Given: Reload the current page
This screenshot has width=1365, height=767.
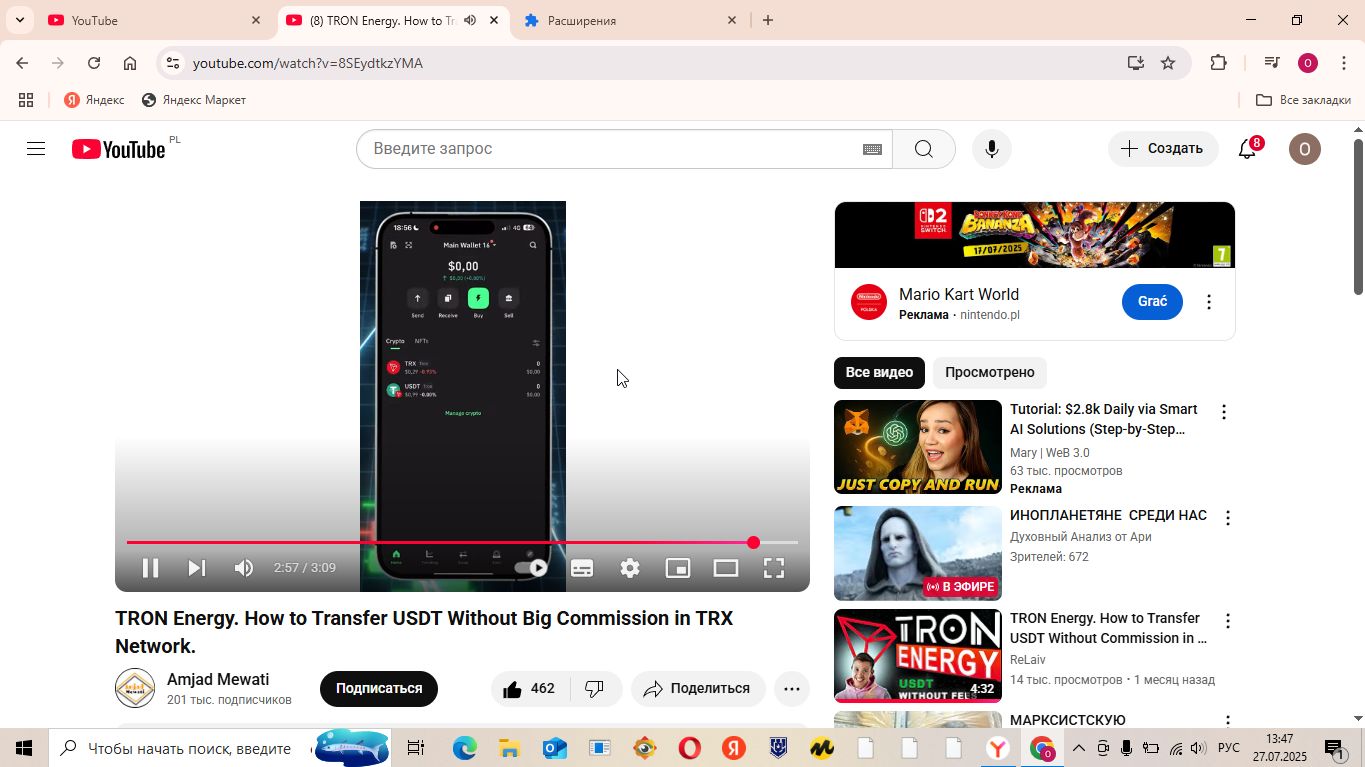Looking at the screenshot, I should click(x=94, y=63).
